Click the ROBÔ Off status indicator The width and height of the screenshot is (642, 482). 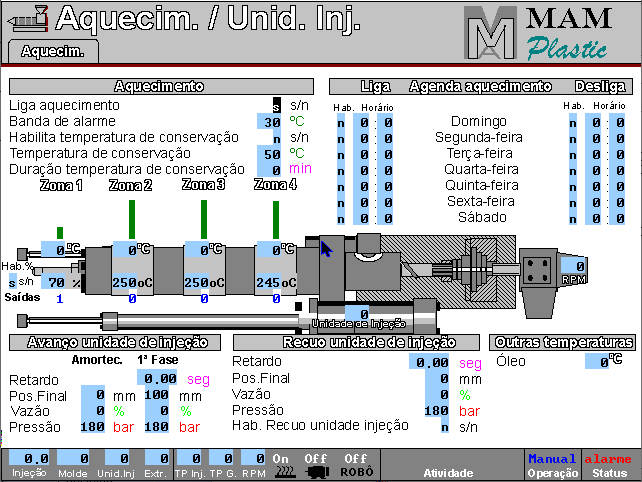pyautogui.click(x=355, y=465)
